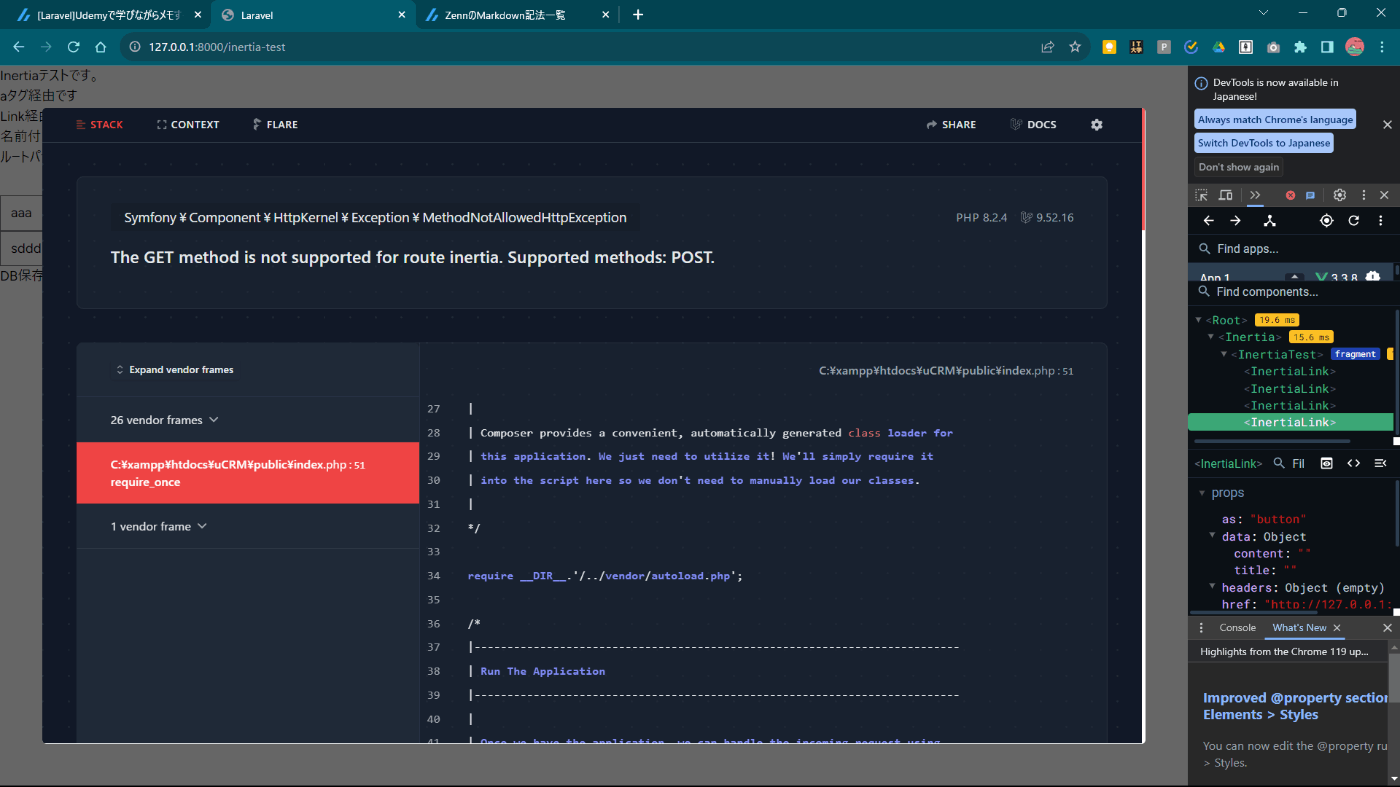Click Don't show again button
This screenshot has height=787, width=1400.
[1238, 167]
